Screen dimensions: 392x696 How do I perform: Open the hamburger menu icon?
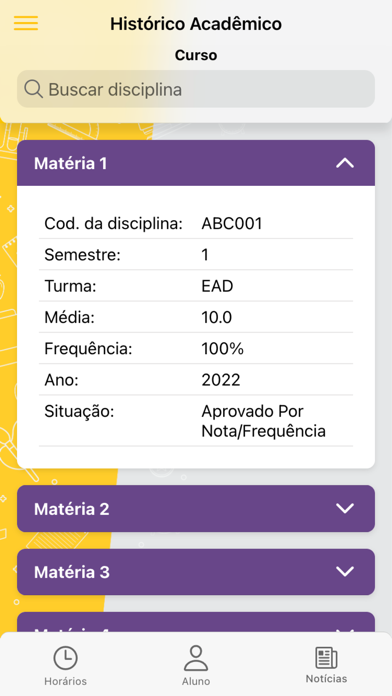click(26, 23)
